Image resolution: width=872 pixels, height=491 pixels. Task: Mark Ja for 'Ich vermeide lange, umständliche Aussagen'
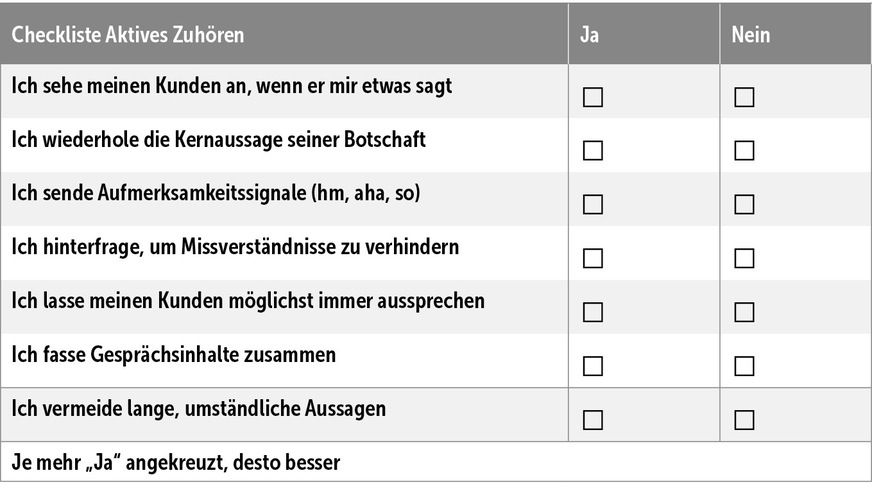593,419
